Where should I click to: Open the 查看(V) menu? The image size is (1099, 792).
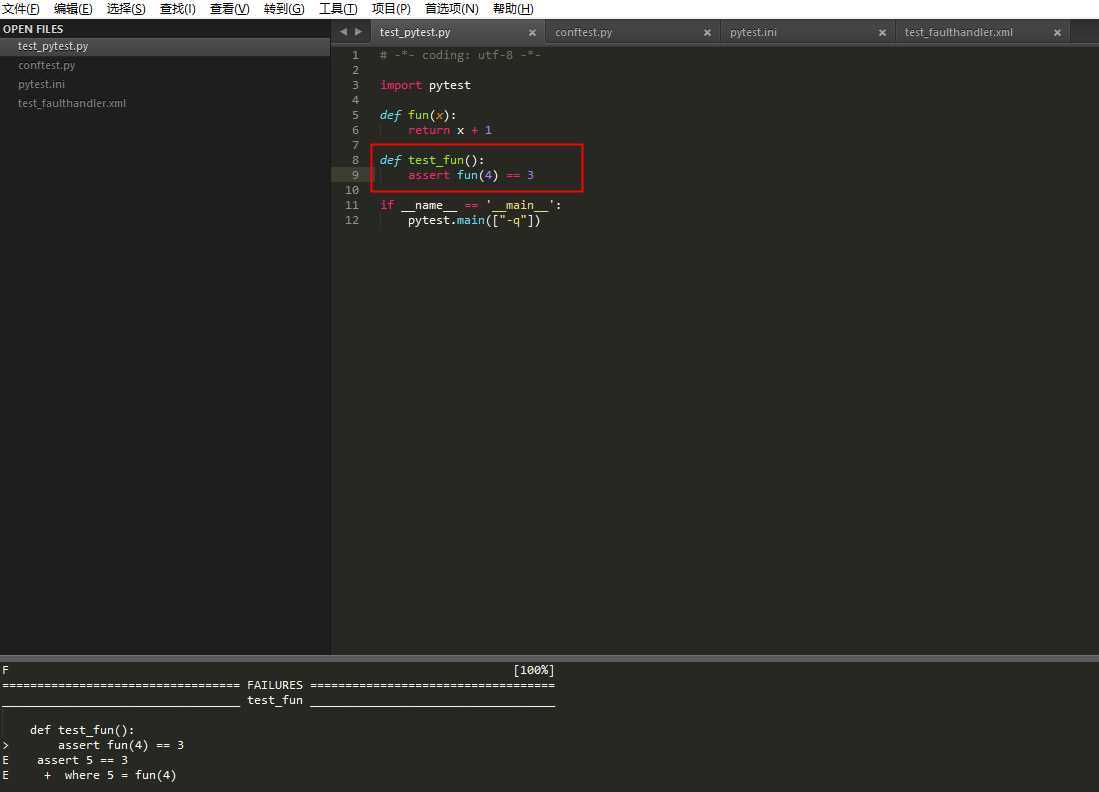tap(229, 9)
